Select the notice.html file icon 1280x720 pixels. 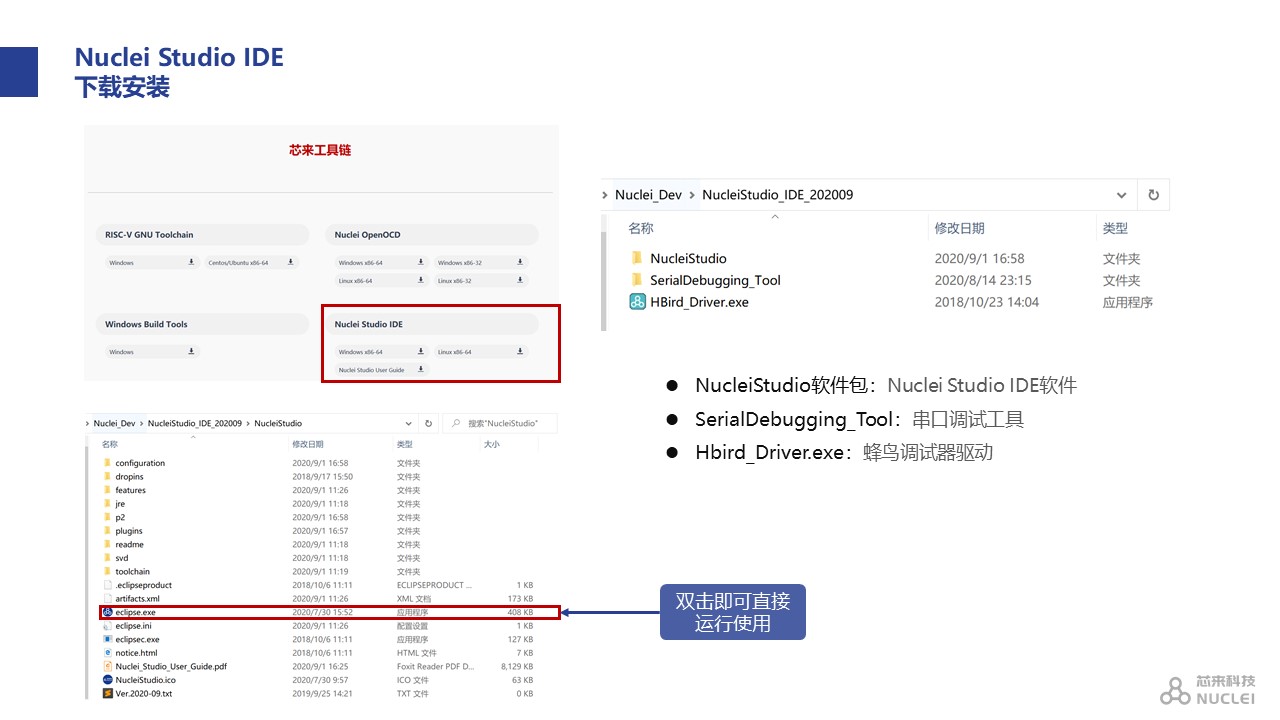click(107, 652)
